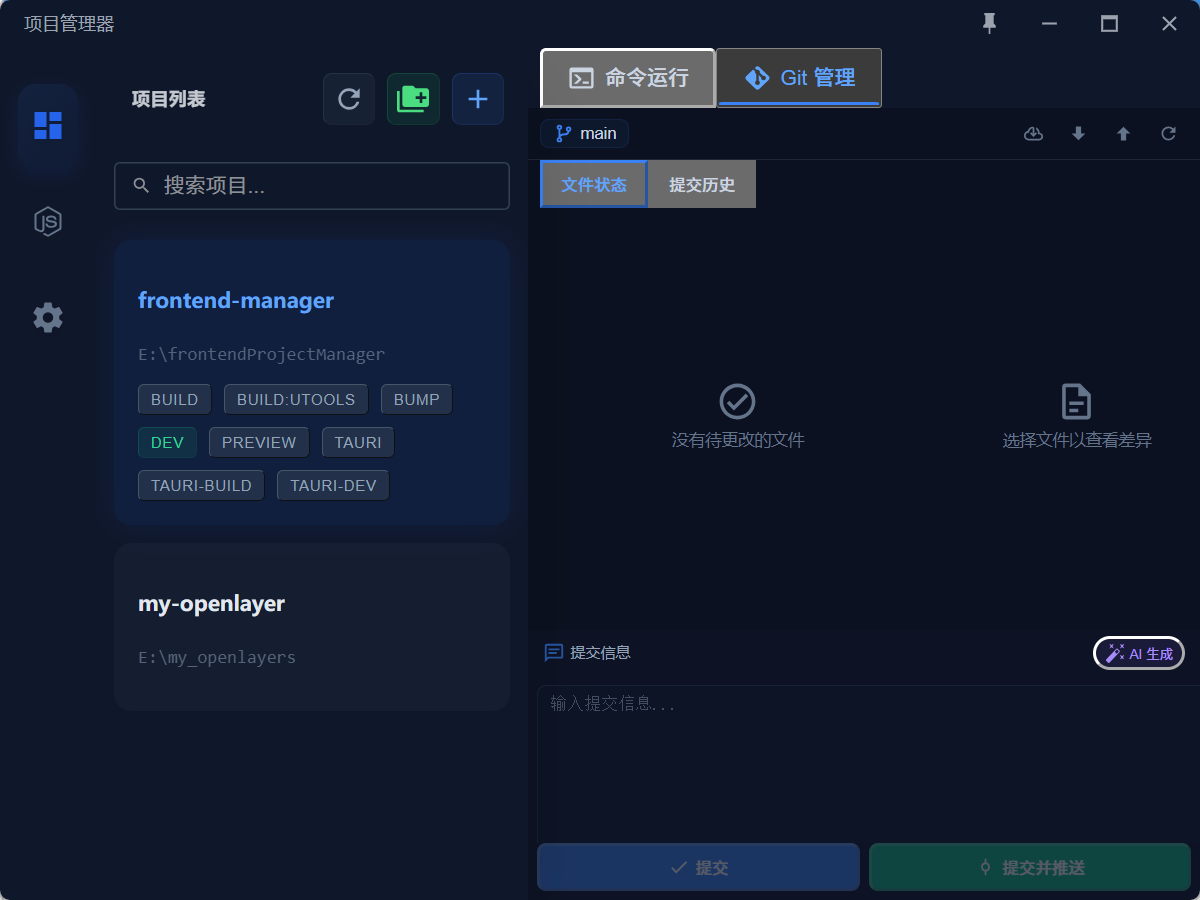Pin the window on top

pyautogui.click(x=990, y=23)
